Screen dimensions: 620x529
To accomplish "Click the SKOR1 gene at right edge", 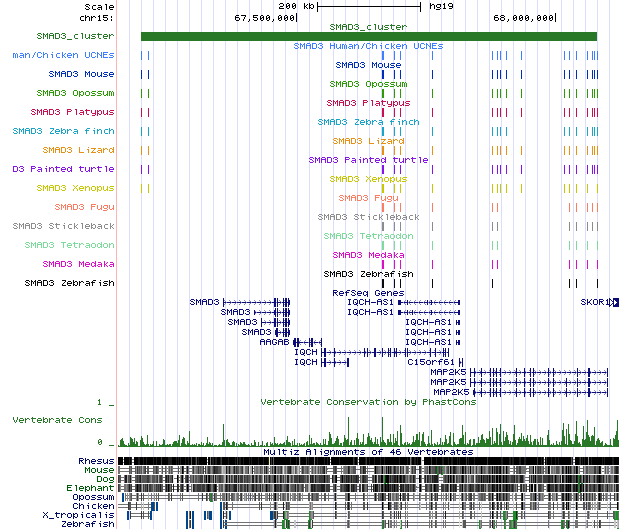I will coord(593,302).
